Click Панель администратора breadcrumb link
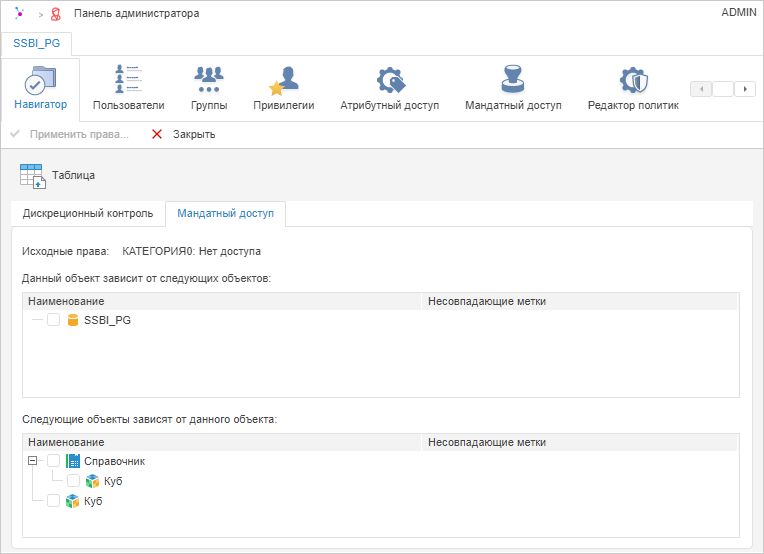Screen dimensions: 764x554 (x=136, y=14)
